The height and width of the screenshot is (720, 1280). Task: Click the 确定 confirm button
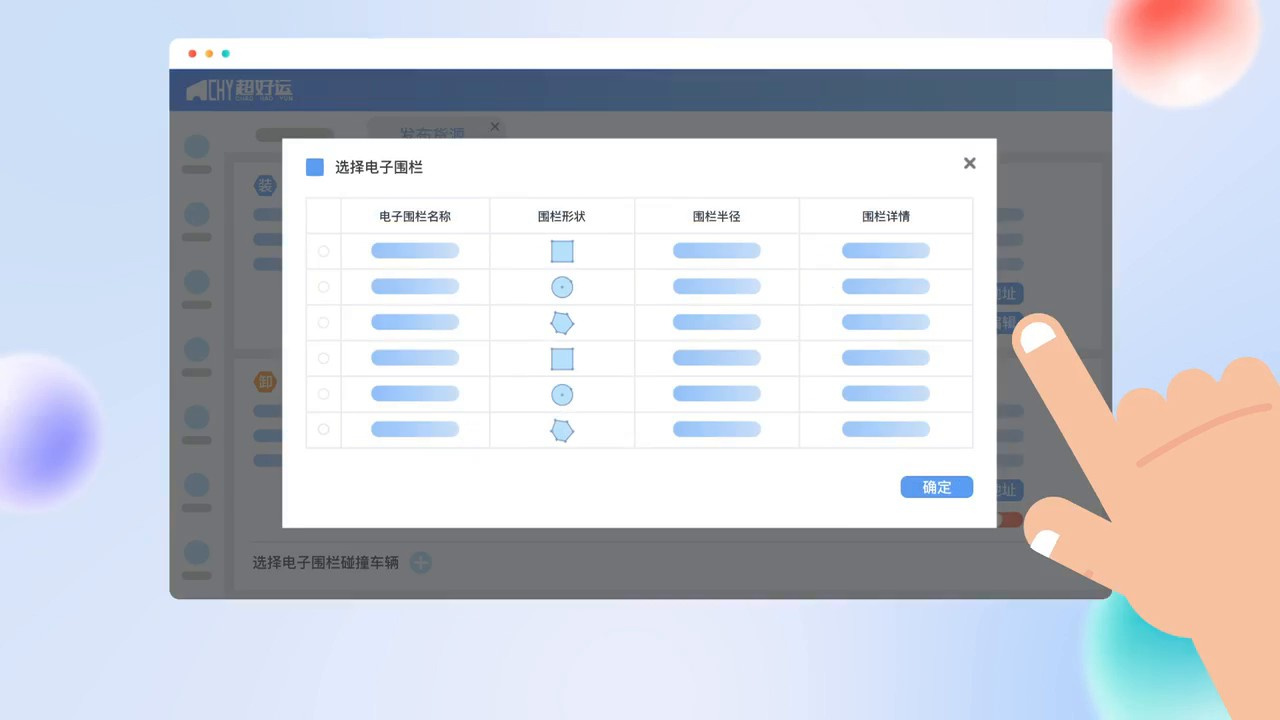(x=936, y=487)
